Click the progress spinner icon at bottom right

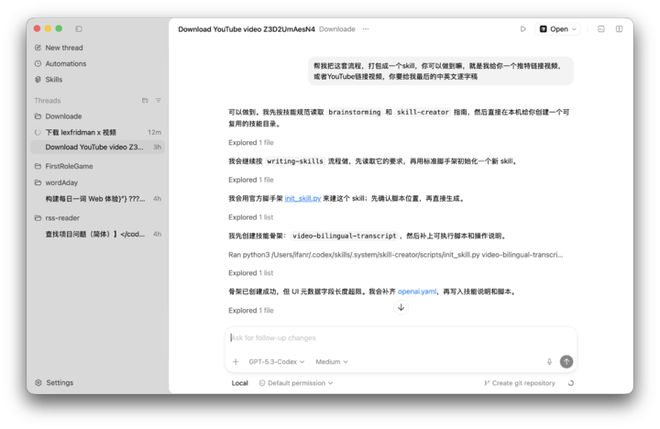571,383
